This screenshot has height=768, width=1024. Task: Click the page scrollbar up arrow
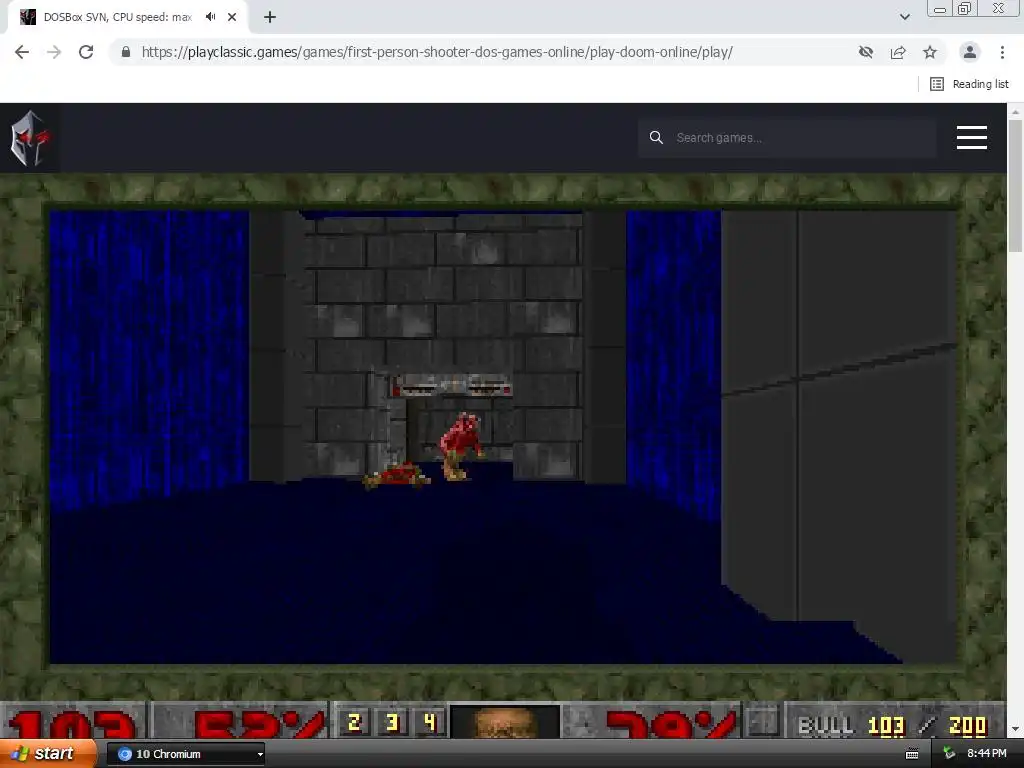[1015, 112]
